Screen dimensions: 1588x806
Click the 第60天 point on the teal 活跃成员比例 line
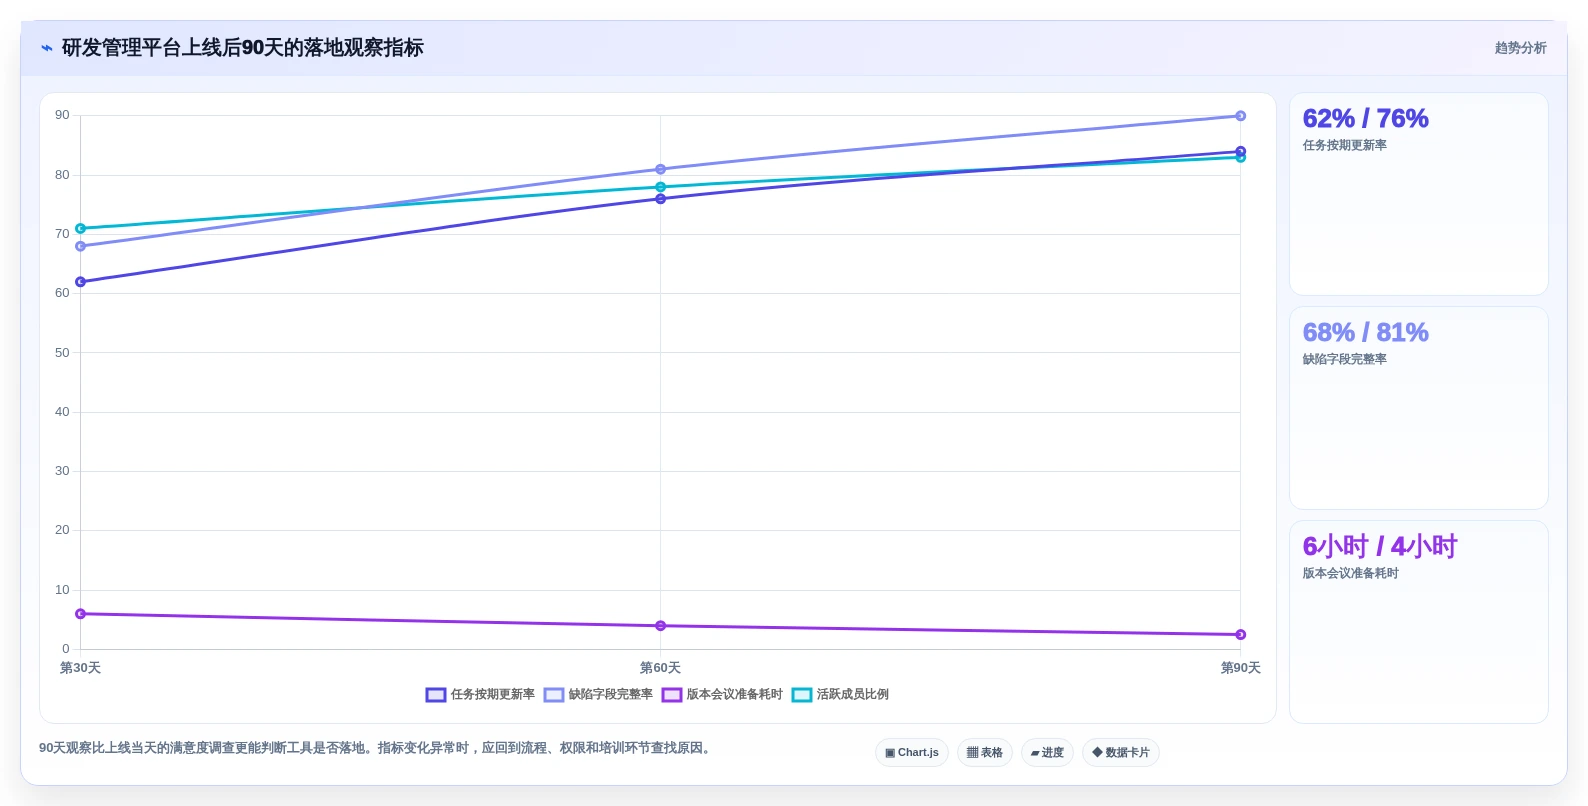point(660,187)
